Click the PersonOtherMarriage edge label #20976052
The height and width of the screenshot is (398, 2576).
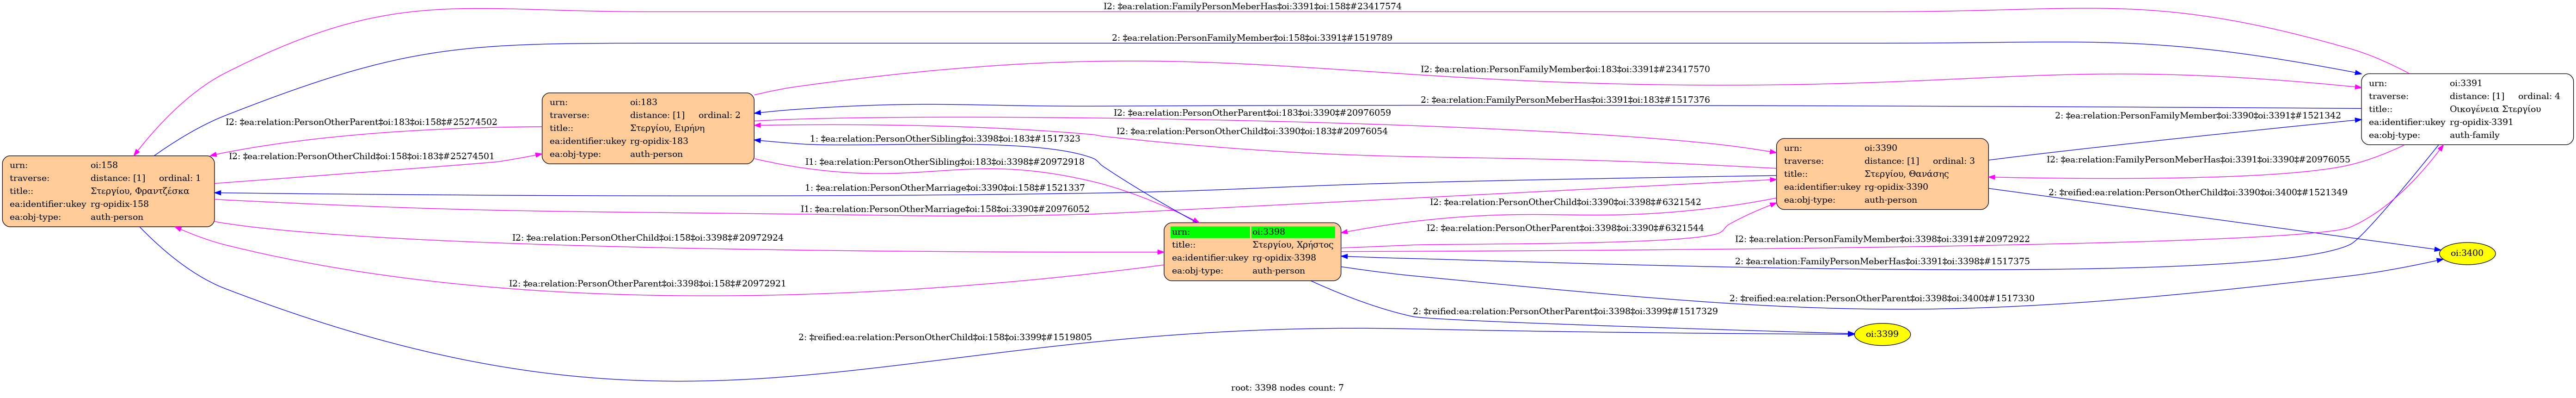[x=944, y=209]
